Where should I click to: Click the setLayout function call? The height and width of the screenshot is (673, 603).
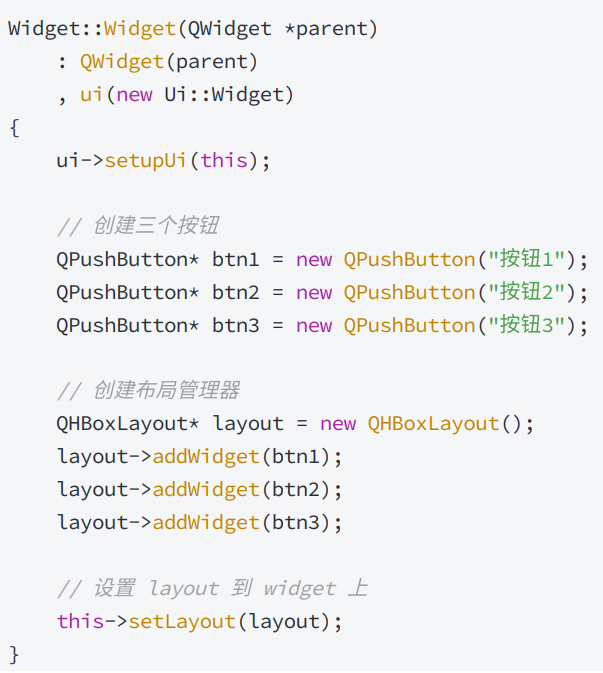click(x=182, y=622)
